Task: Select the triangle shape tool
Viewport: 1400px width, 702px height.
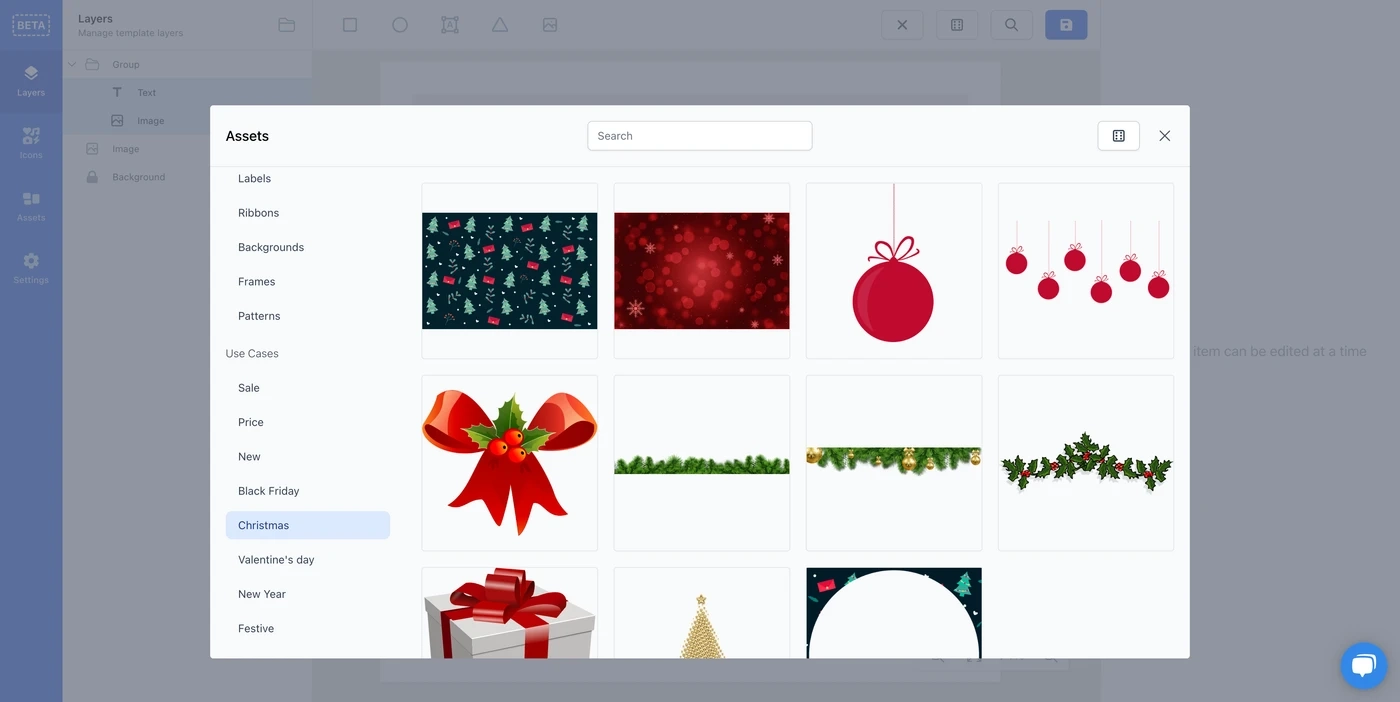Action: click(x=500, y=25)
